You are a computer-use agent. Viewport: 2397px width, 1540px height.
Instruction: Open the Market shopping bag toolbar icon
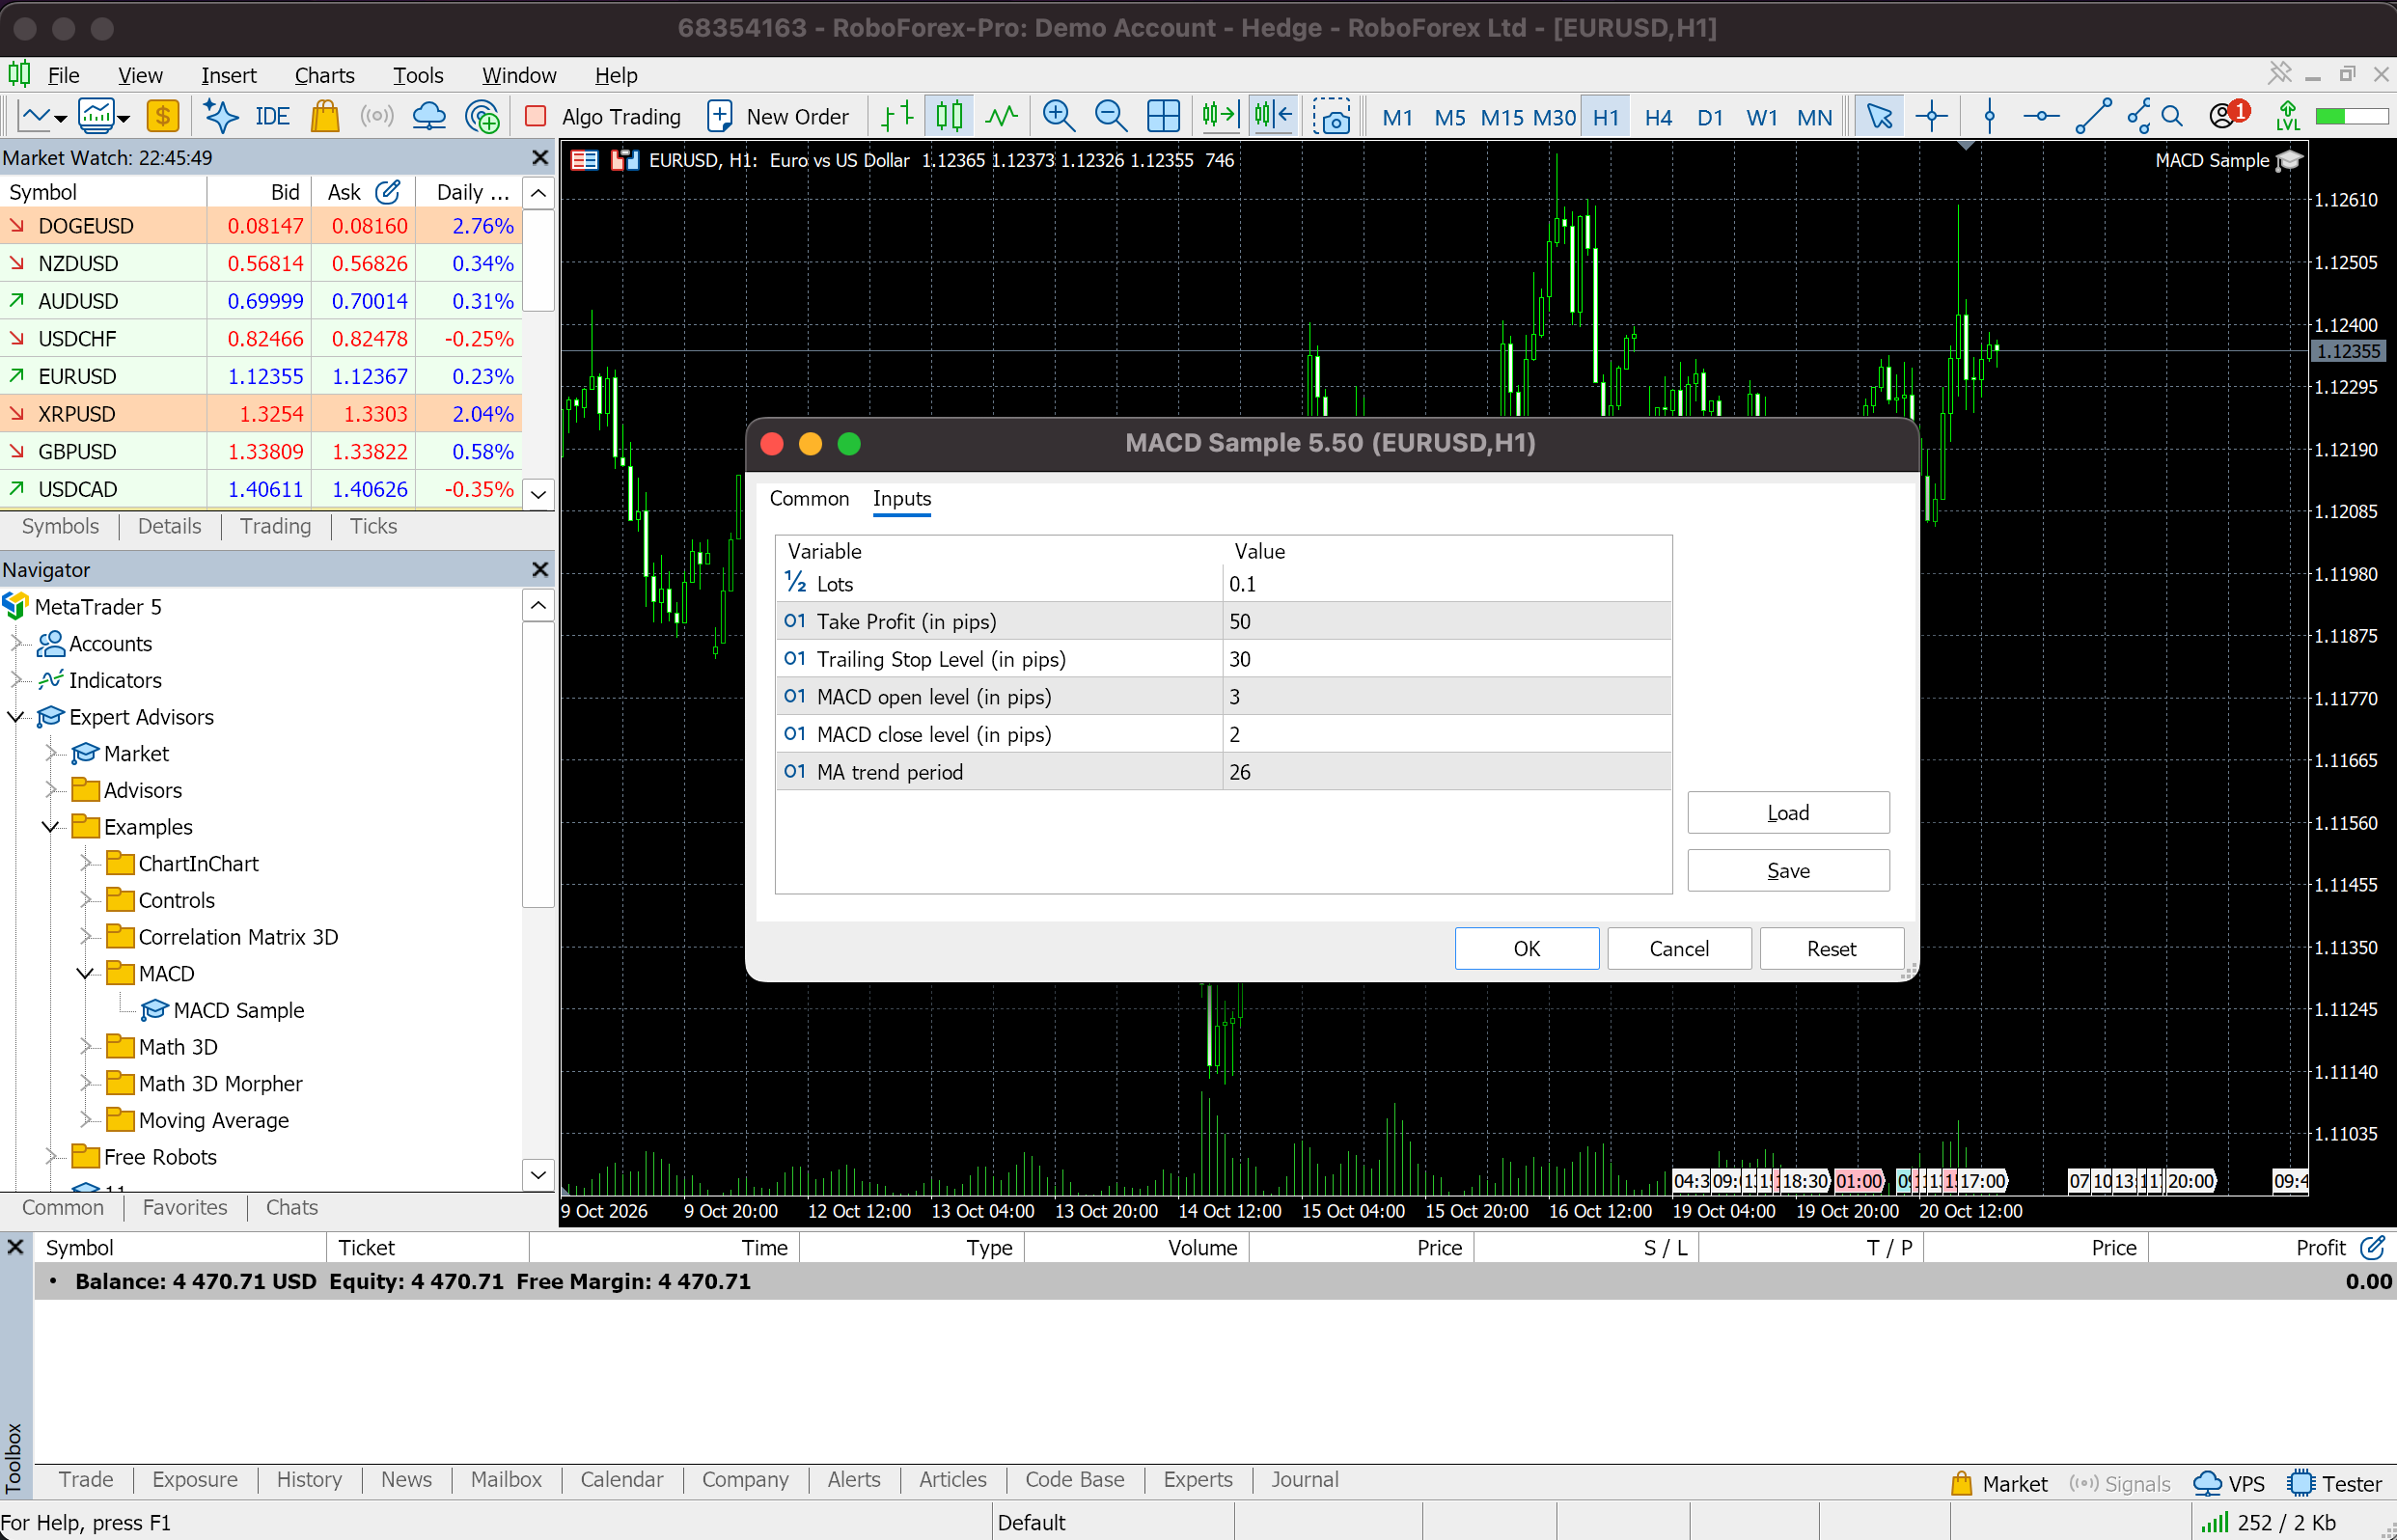tap(325, 117)
